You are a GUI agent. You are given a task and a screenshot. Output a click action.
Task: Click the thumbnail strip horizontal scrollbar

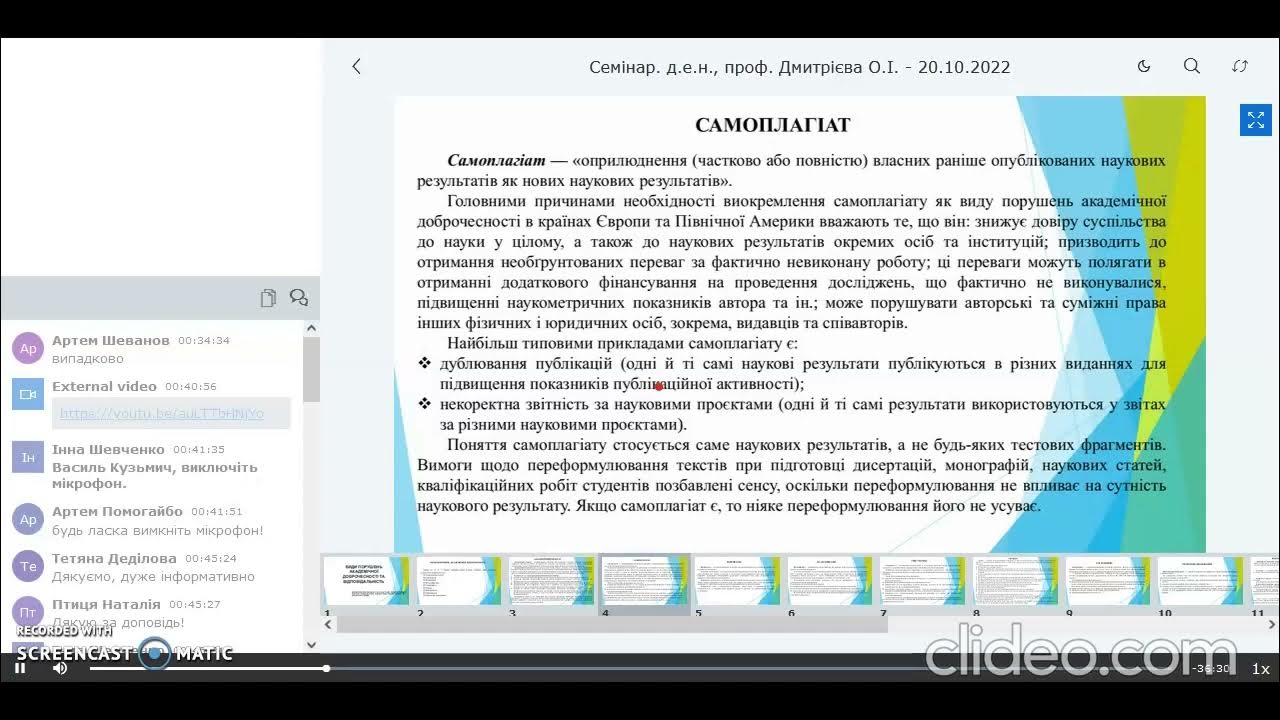[x=612, y=625]
